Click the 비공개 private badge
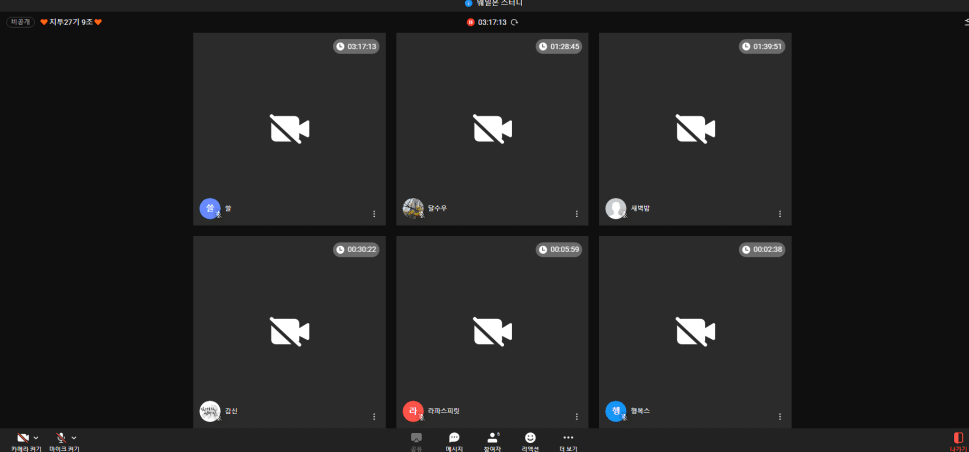 point(20,22)
